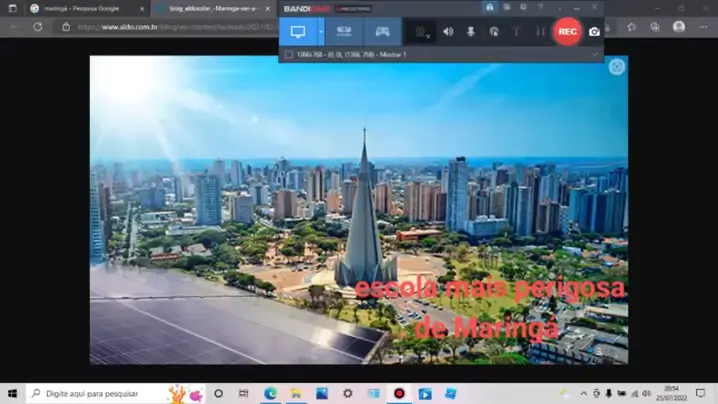Toggle the Bandicam webcam overlay
The height and width of the screenshot is (404, 718).
pos(422,32)
